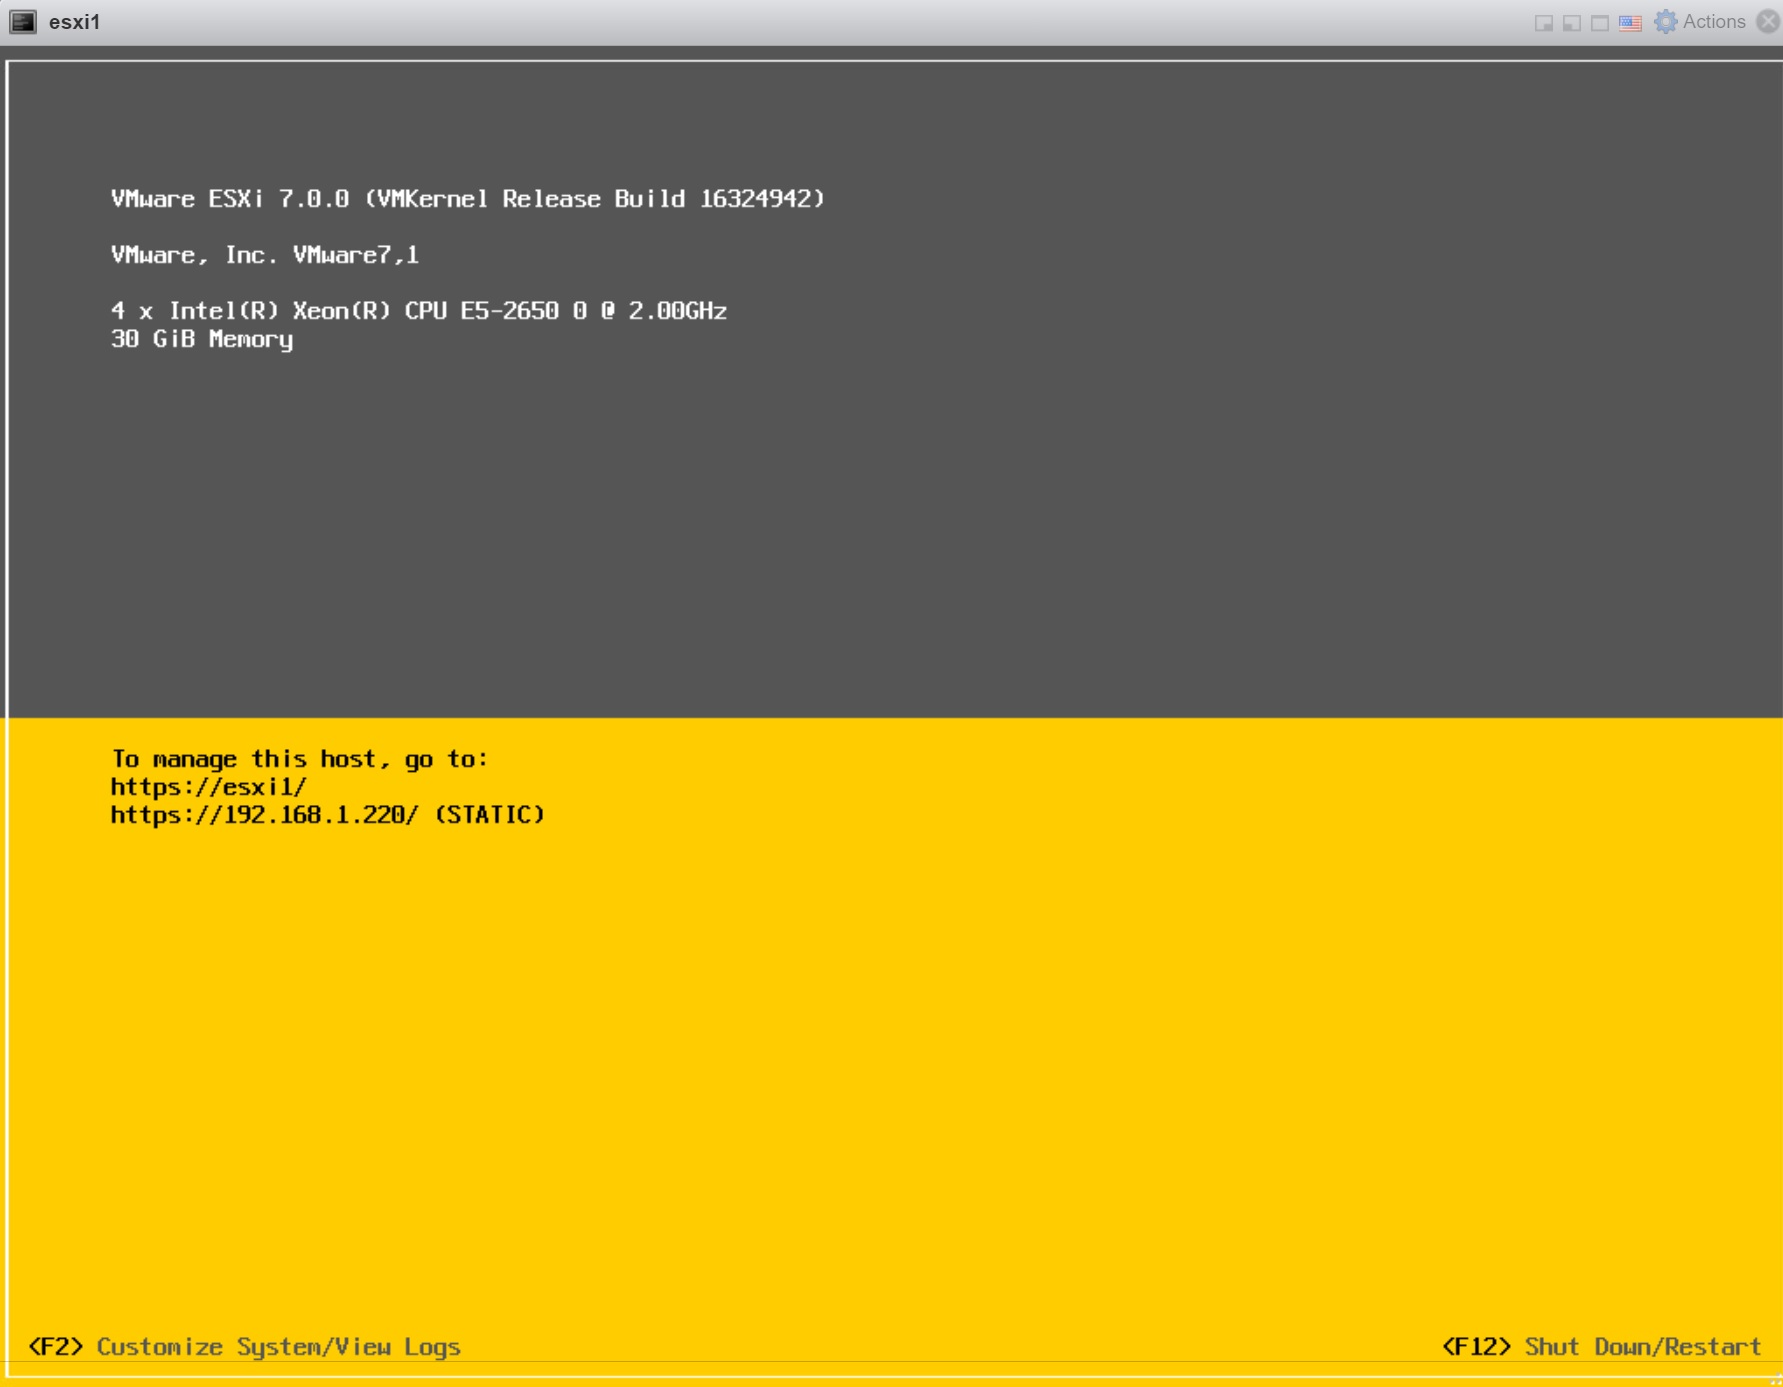This screenshot has width=1783, height=1387.
Task: Click the resize grip at window corner
Action: [1775, 1380]
